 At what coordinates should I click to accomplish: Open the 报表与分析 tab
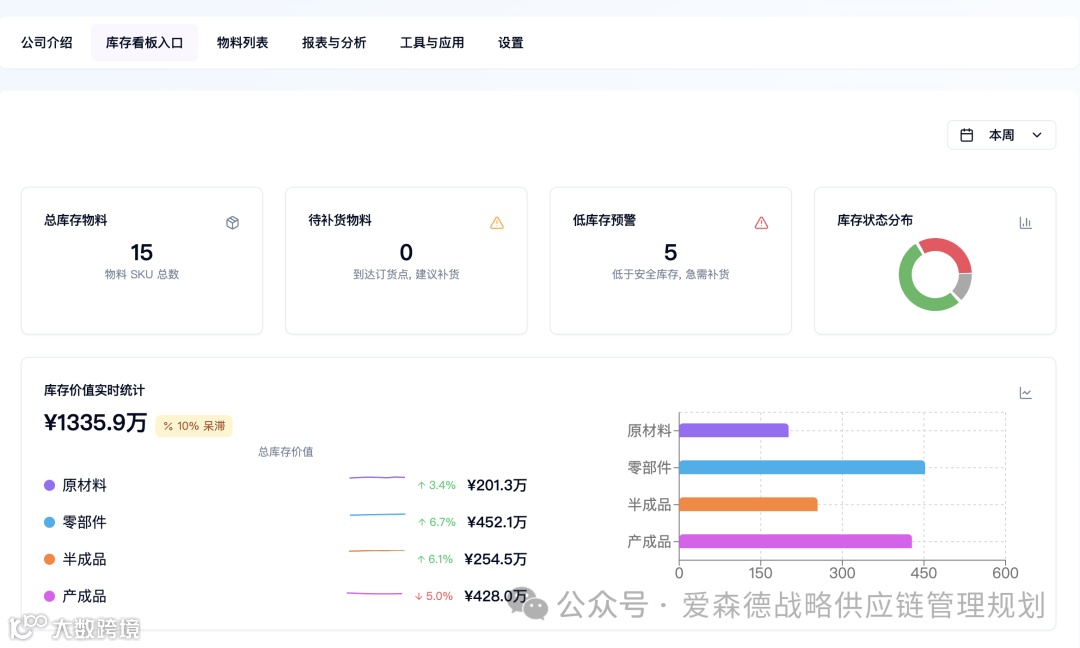pyautogui.click(x=334, y=43)
